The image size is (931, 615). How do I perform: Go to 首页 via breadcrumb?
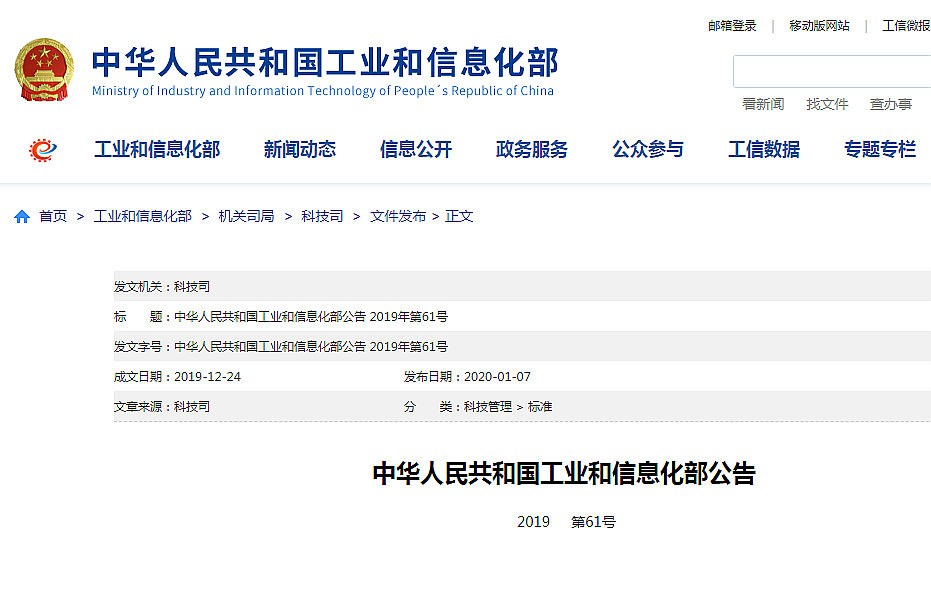[x=51, y=216]
